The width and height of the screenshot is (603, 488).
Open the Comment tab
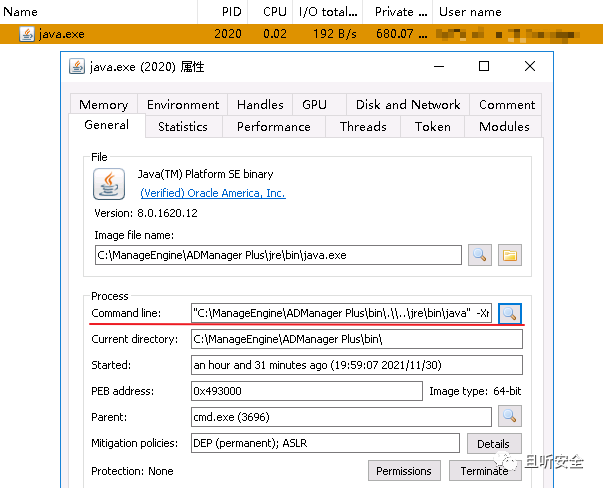(506, 105)
